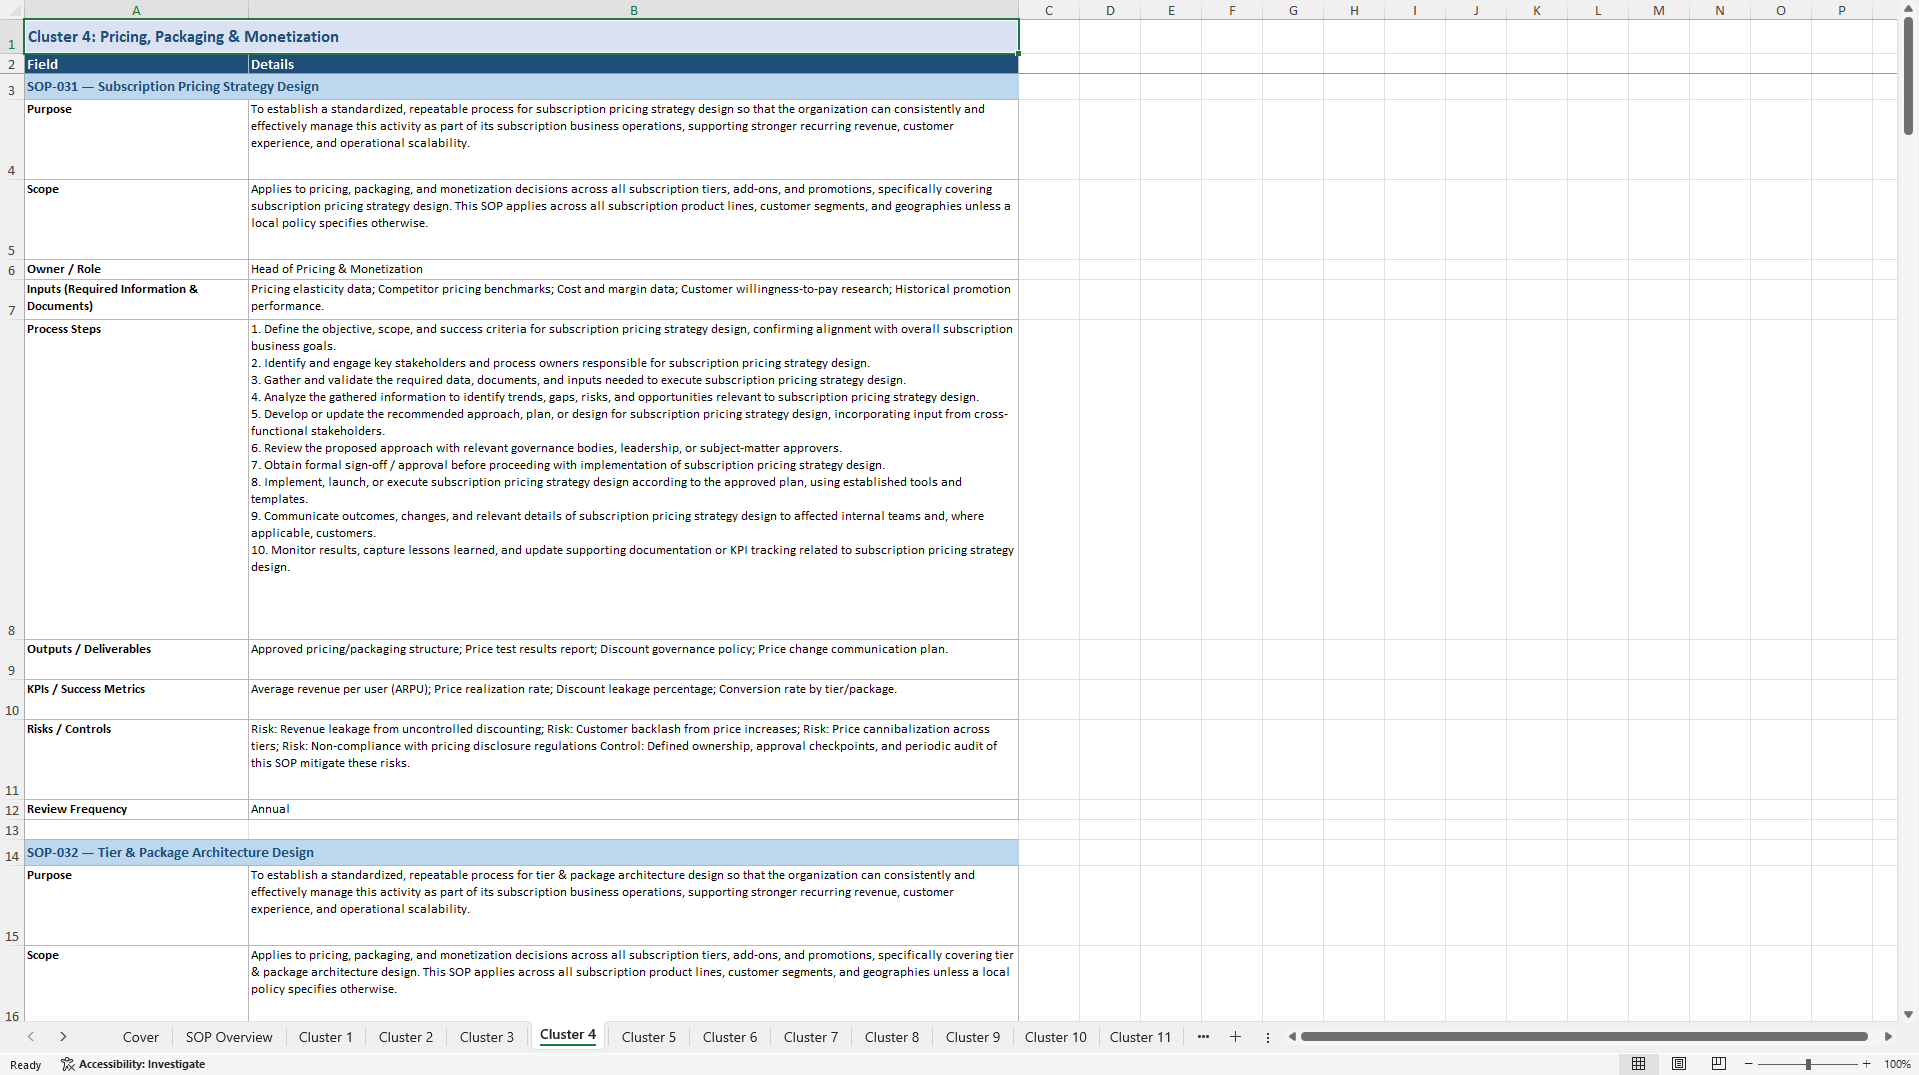Select the active Cluster 4 tab
1919x1075 pixels.
pyautogui.click(x=568, y=1035)
